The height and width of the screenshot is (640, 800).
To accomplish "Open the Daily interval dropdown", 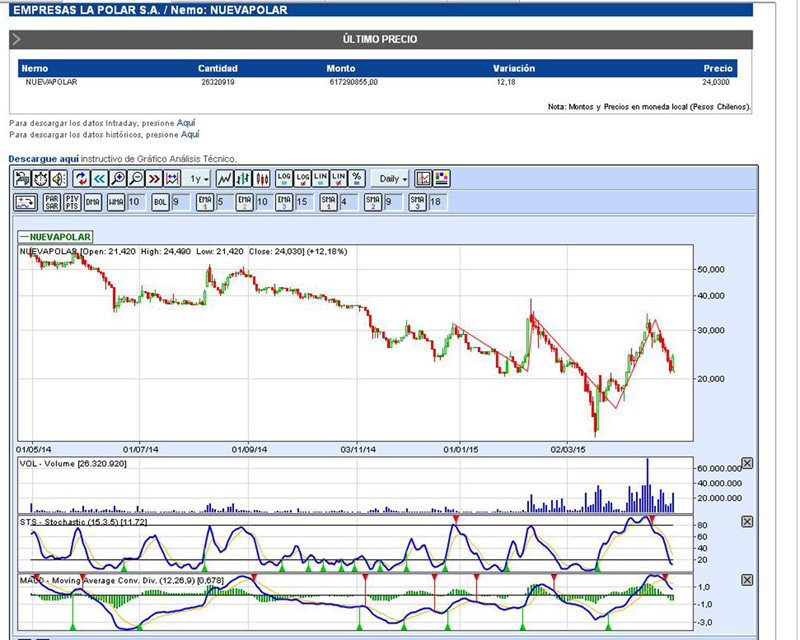I will click(390, 179).
